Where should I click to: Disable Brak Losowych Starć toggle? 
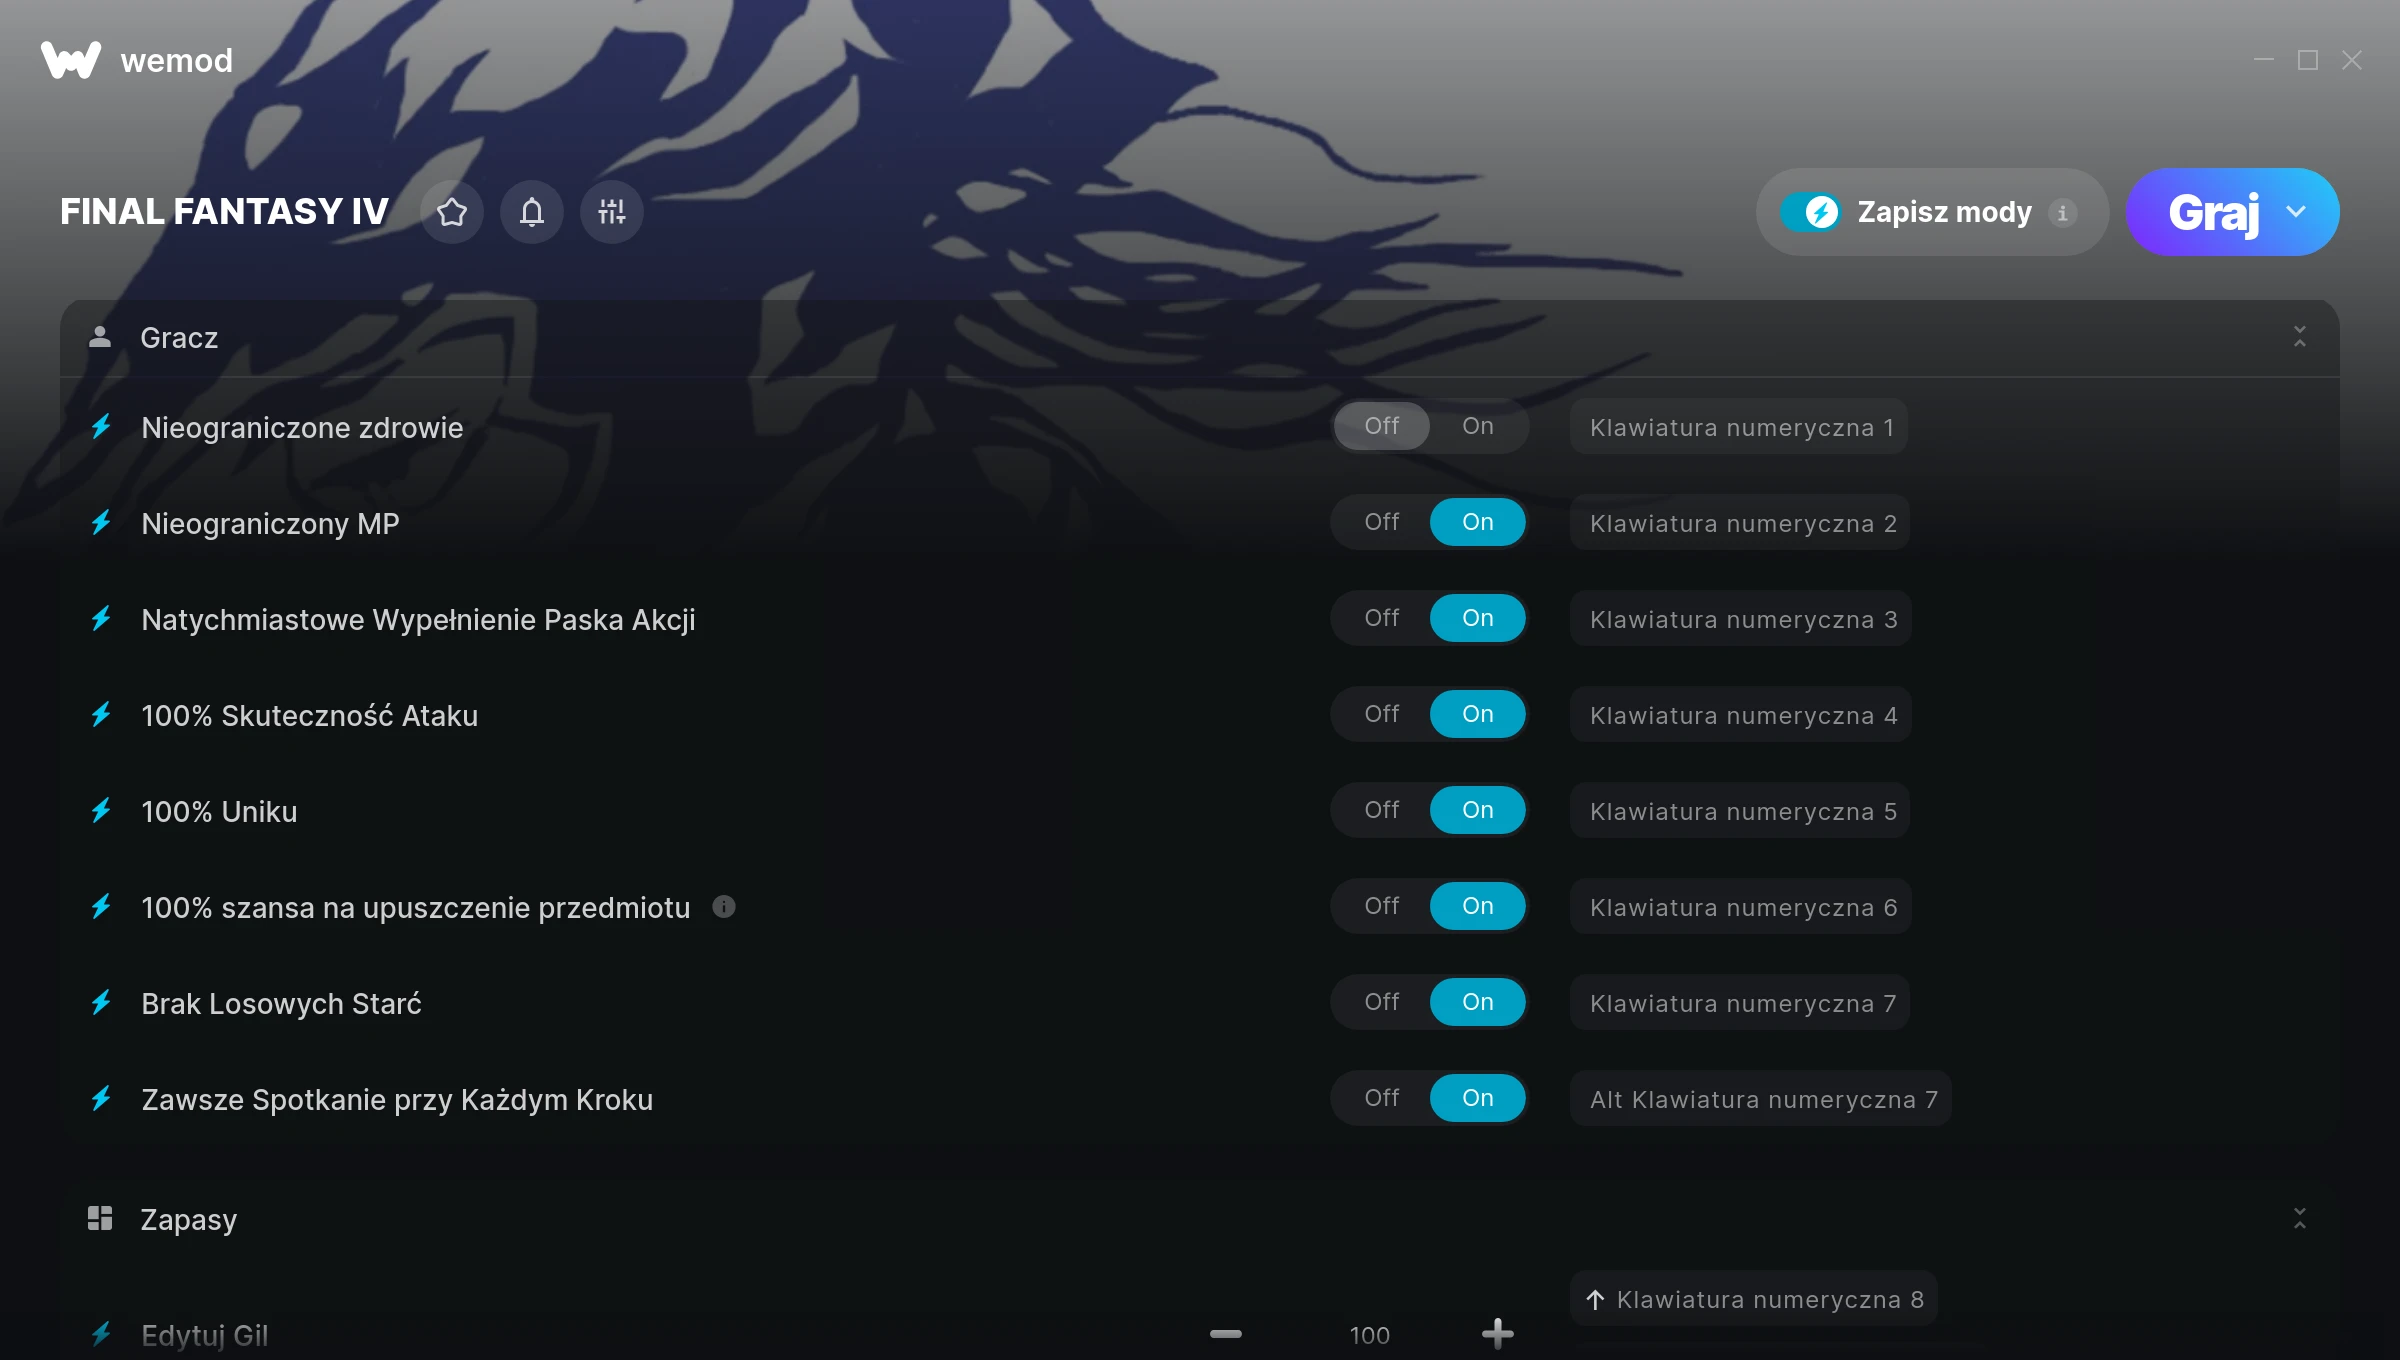click(1382, 1002)
